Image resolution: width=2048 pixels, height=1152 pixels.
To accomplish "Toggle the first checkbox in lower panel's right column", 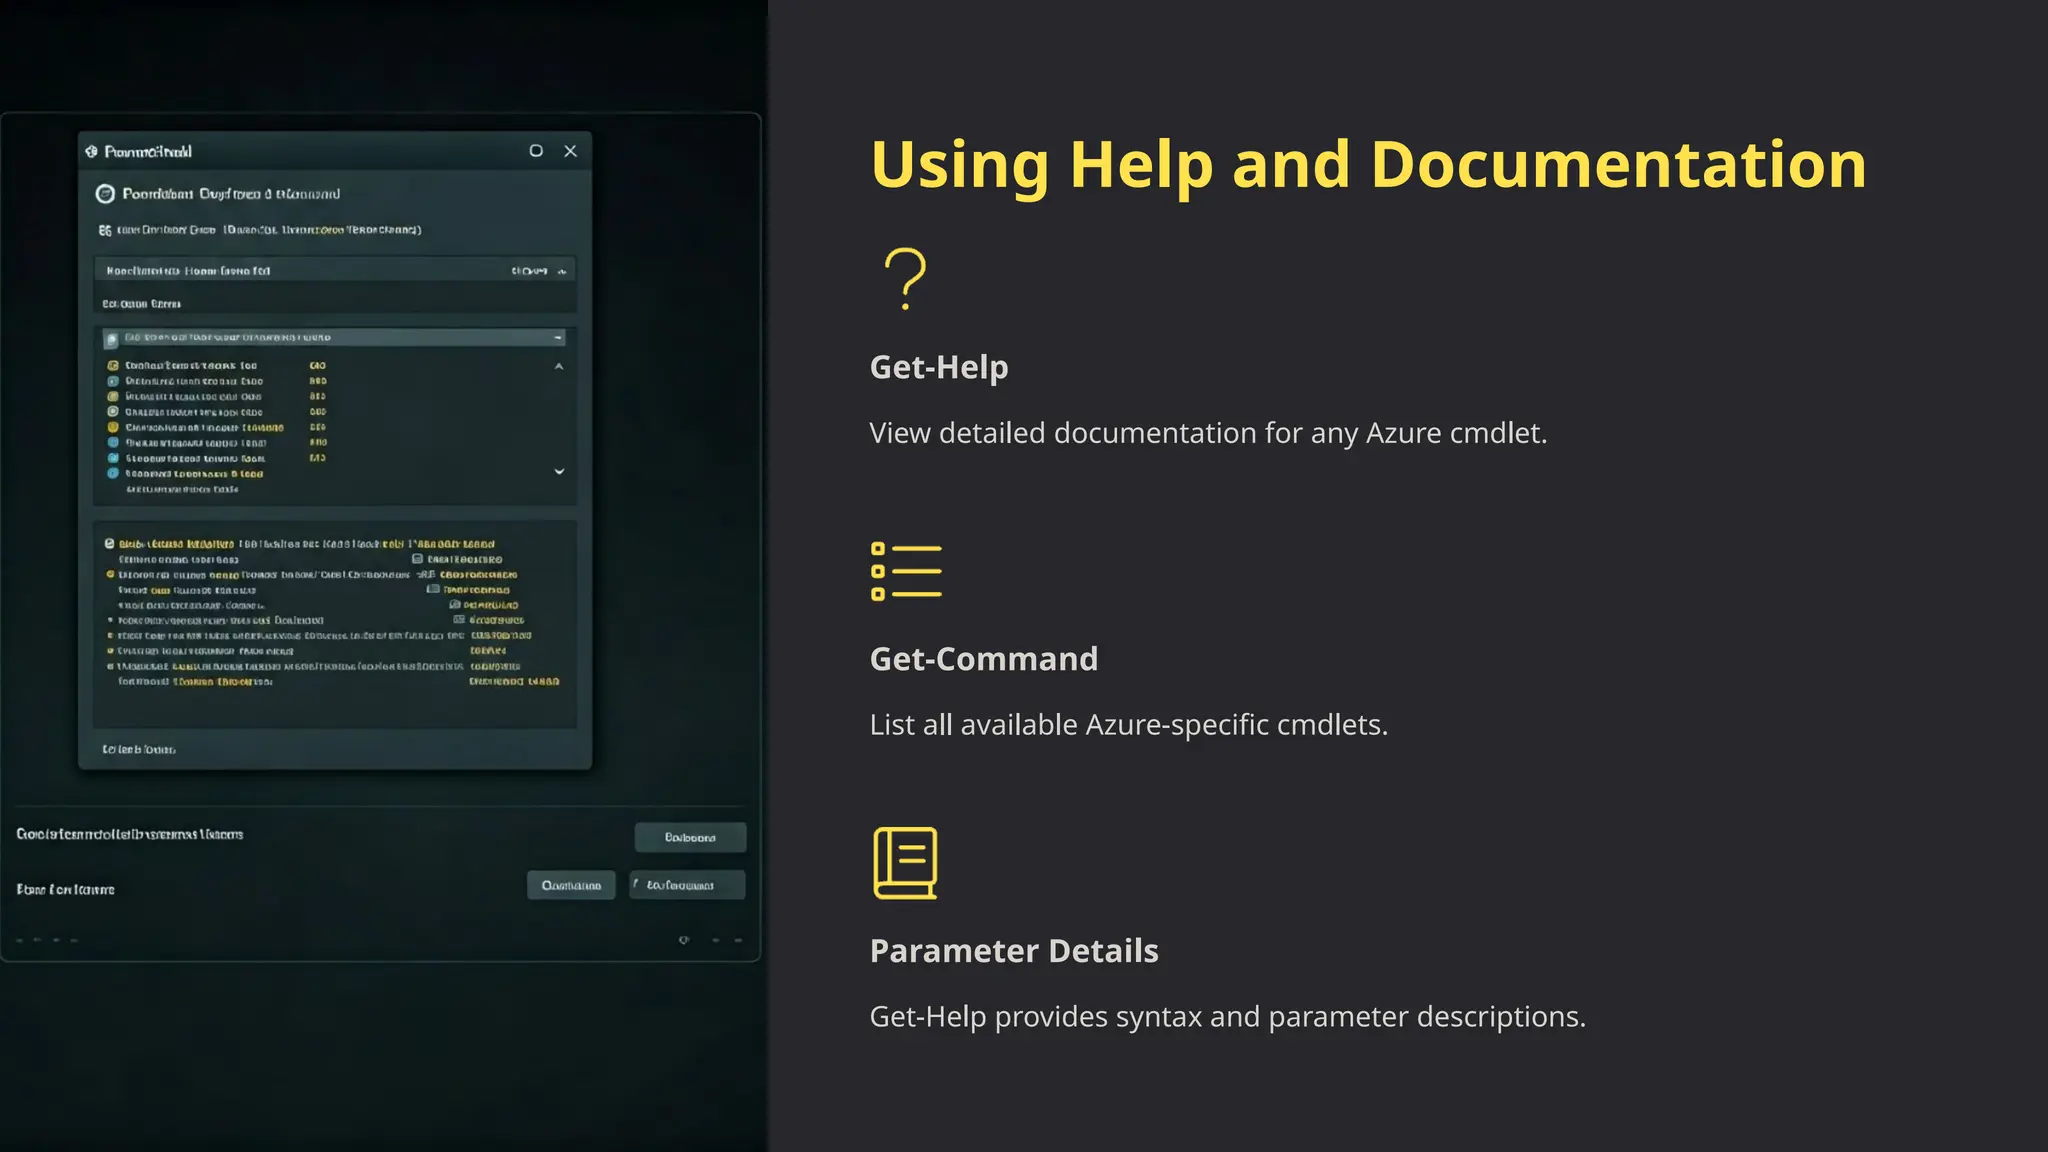I will click(x=418, y=559).
